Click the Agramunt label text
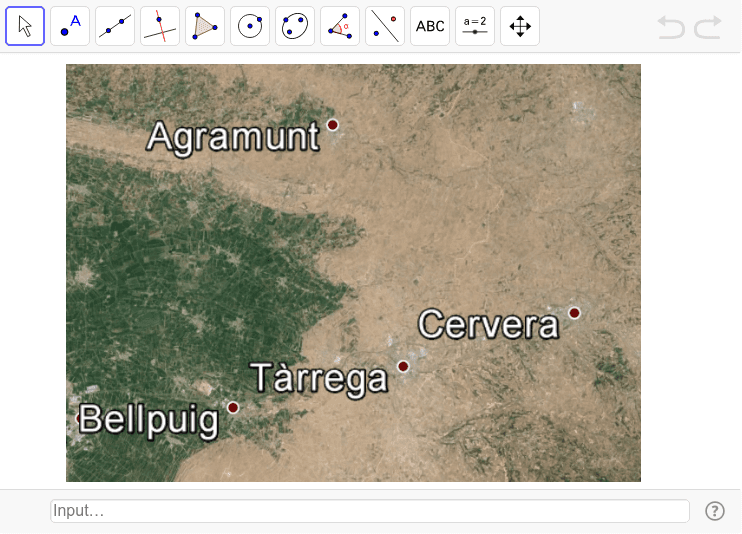742x534 pixels. point(233,137)
